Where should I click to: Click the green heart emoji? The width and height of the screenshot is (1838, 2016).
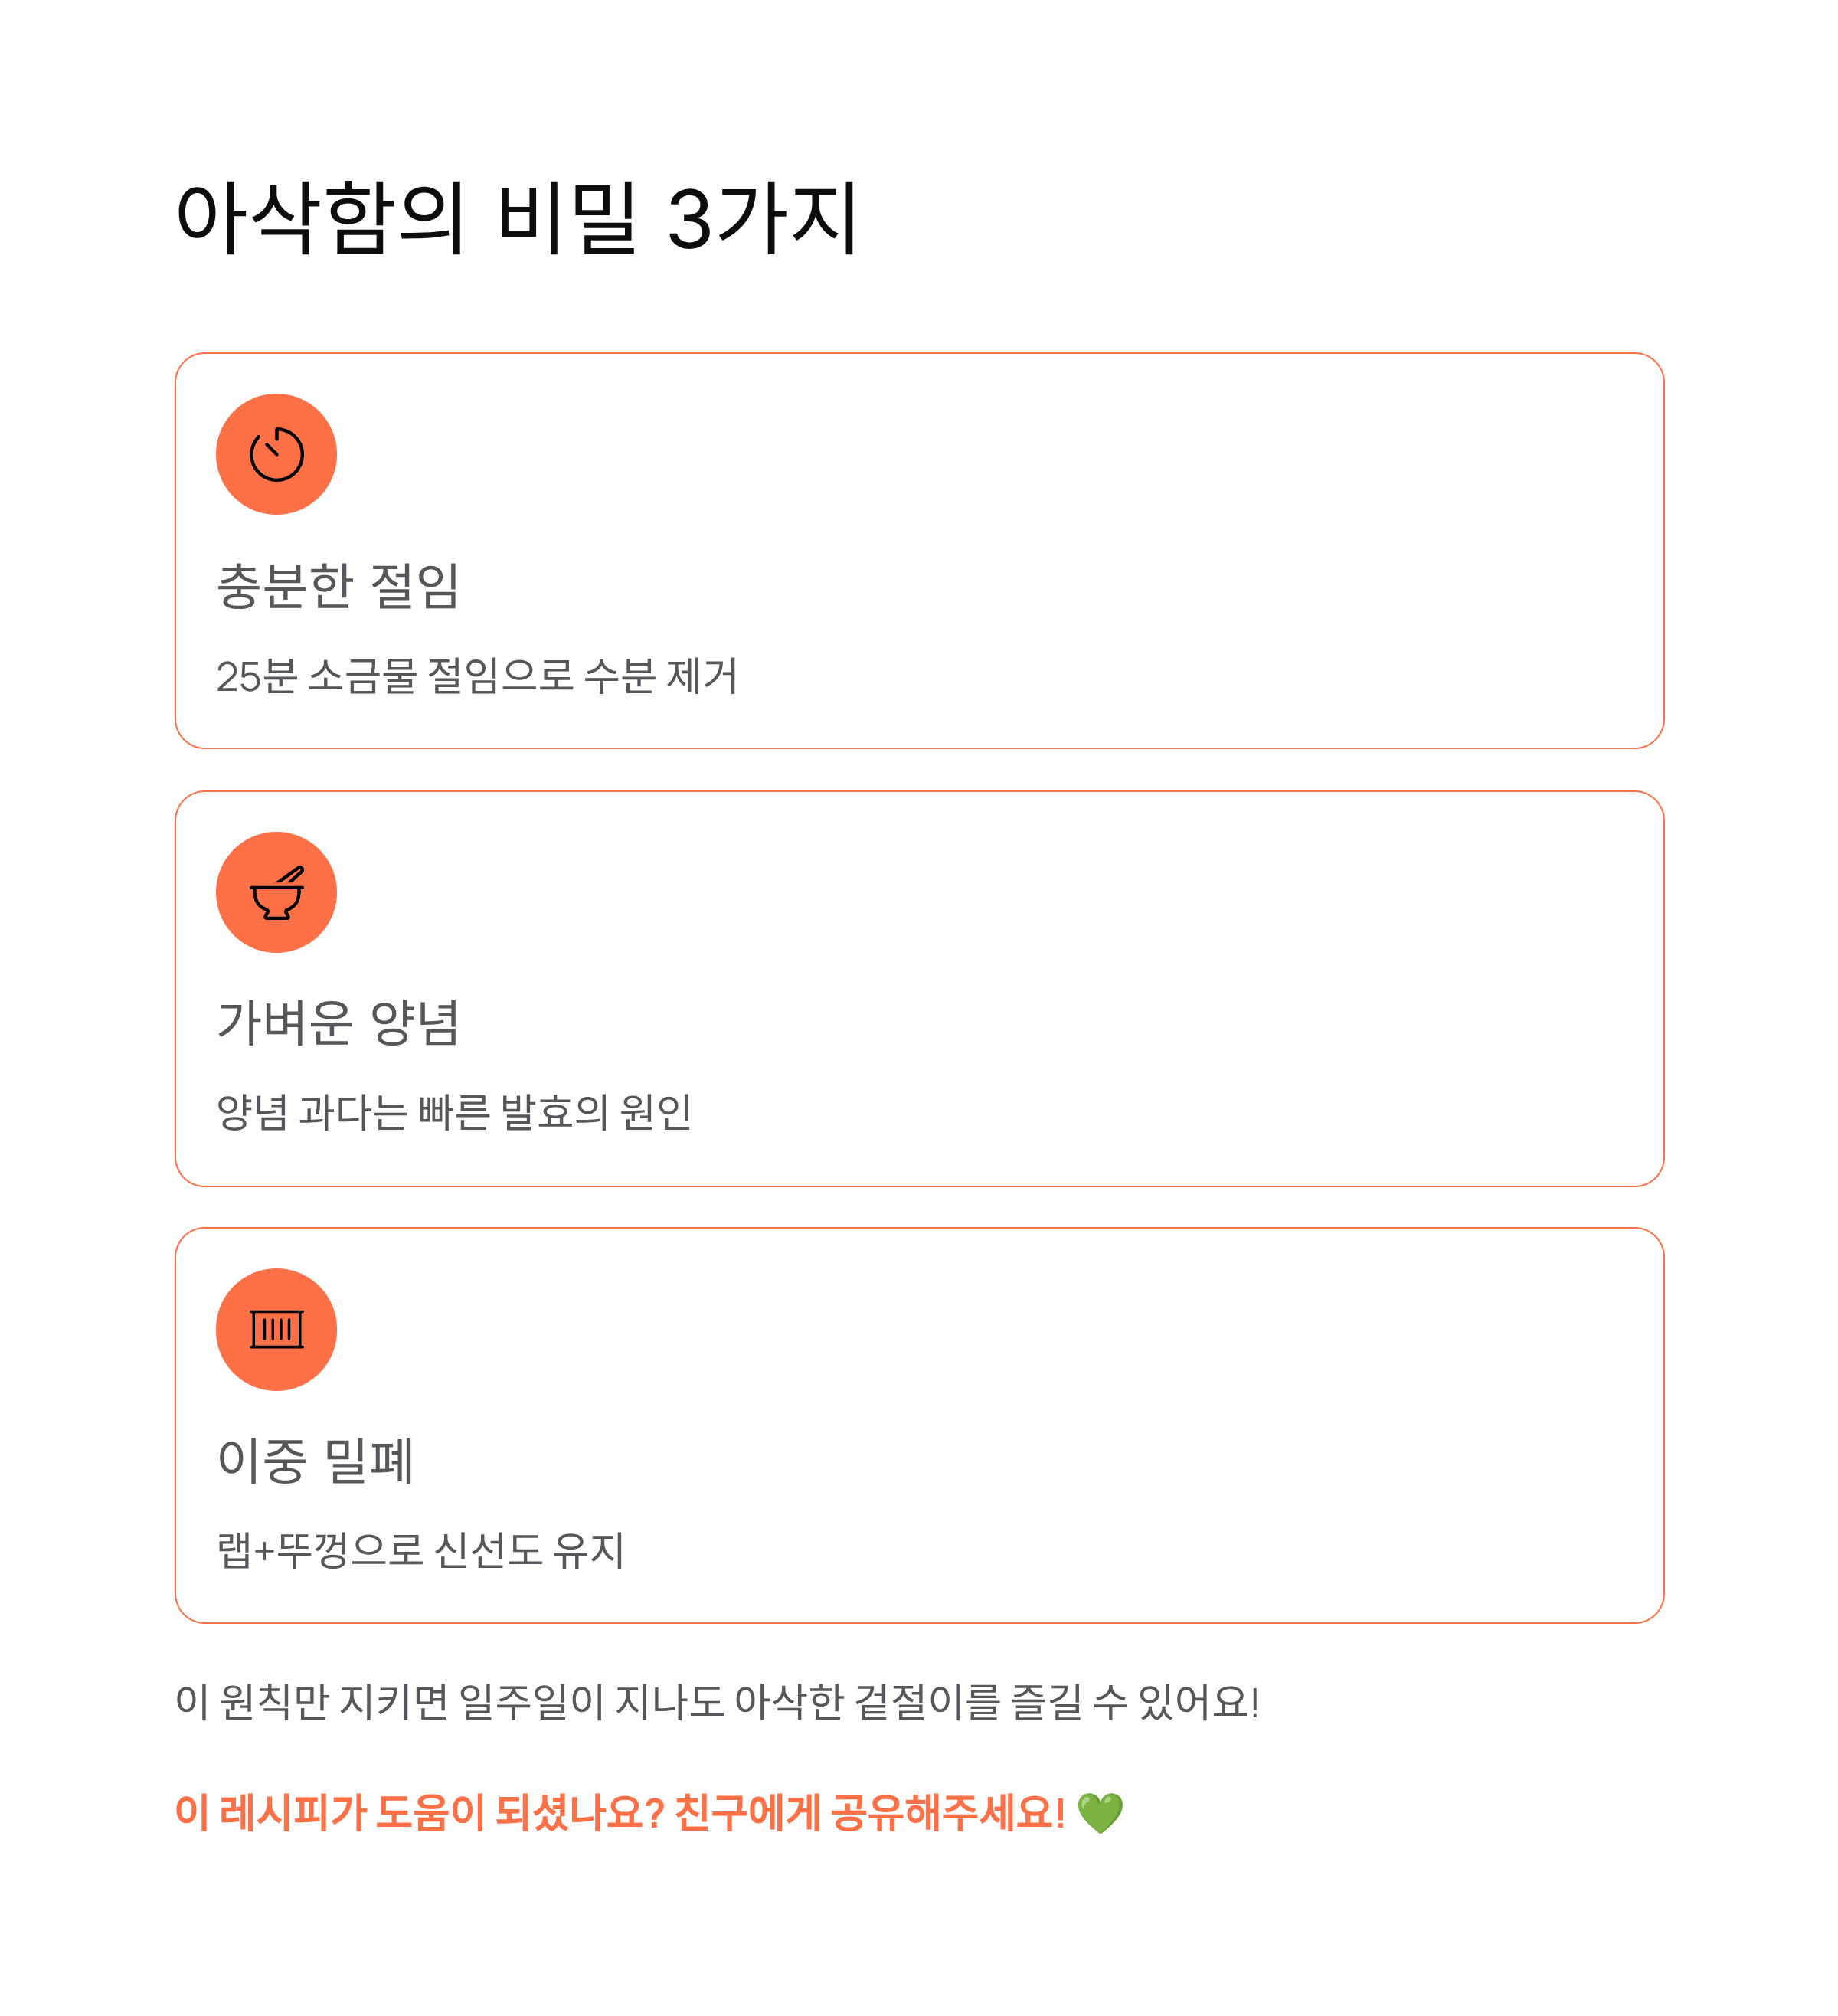(1100, 1813)
